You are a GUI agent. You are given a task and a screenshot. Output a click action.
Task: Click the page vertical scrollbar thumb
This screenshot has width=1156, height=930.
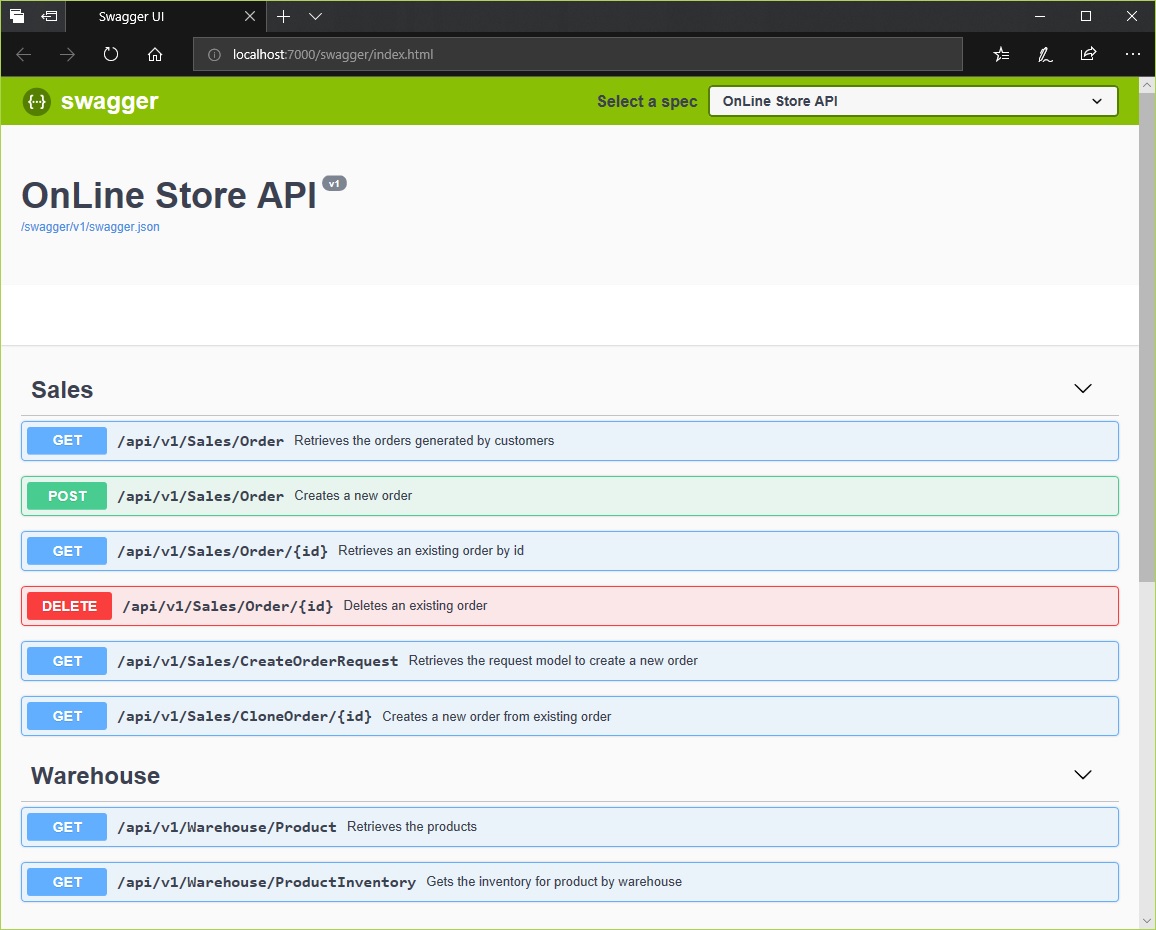[1146, 337]
